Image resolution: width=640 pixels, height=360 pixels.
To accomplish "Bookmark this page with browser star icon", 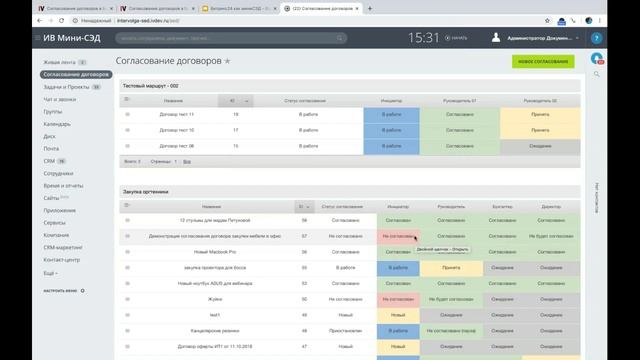I will [x=547, y=20].
